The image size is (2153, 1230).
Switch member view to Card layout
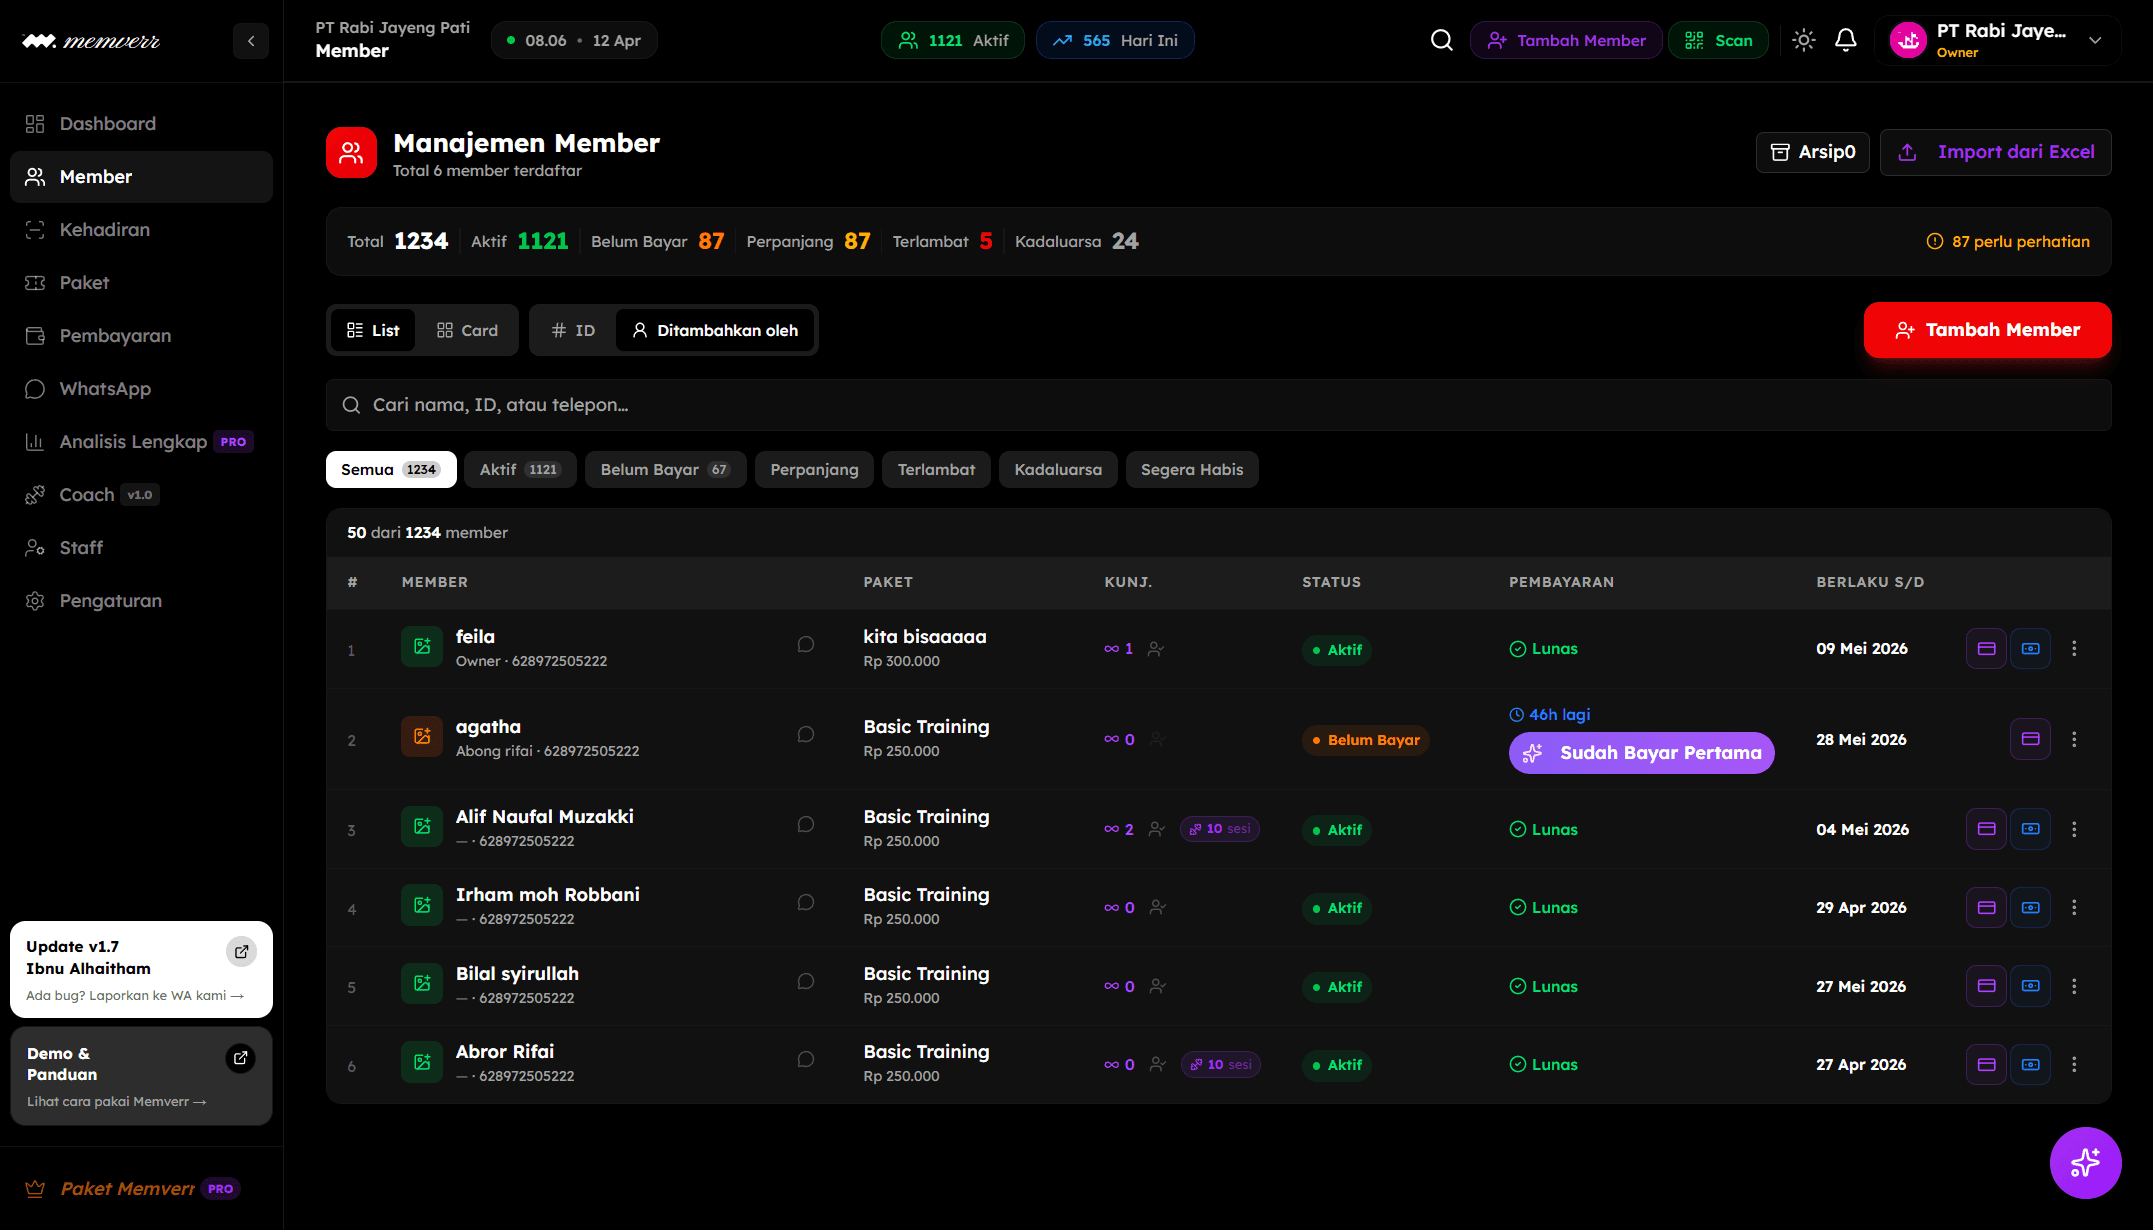(x=467, y=329)
